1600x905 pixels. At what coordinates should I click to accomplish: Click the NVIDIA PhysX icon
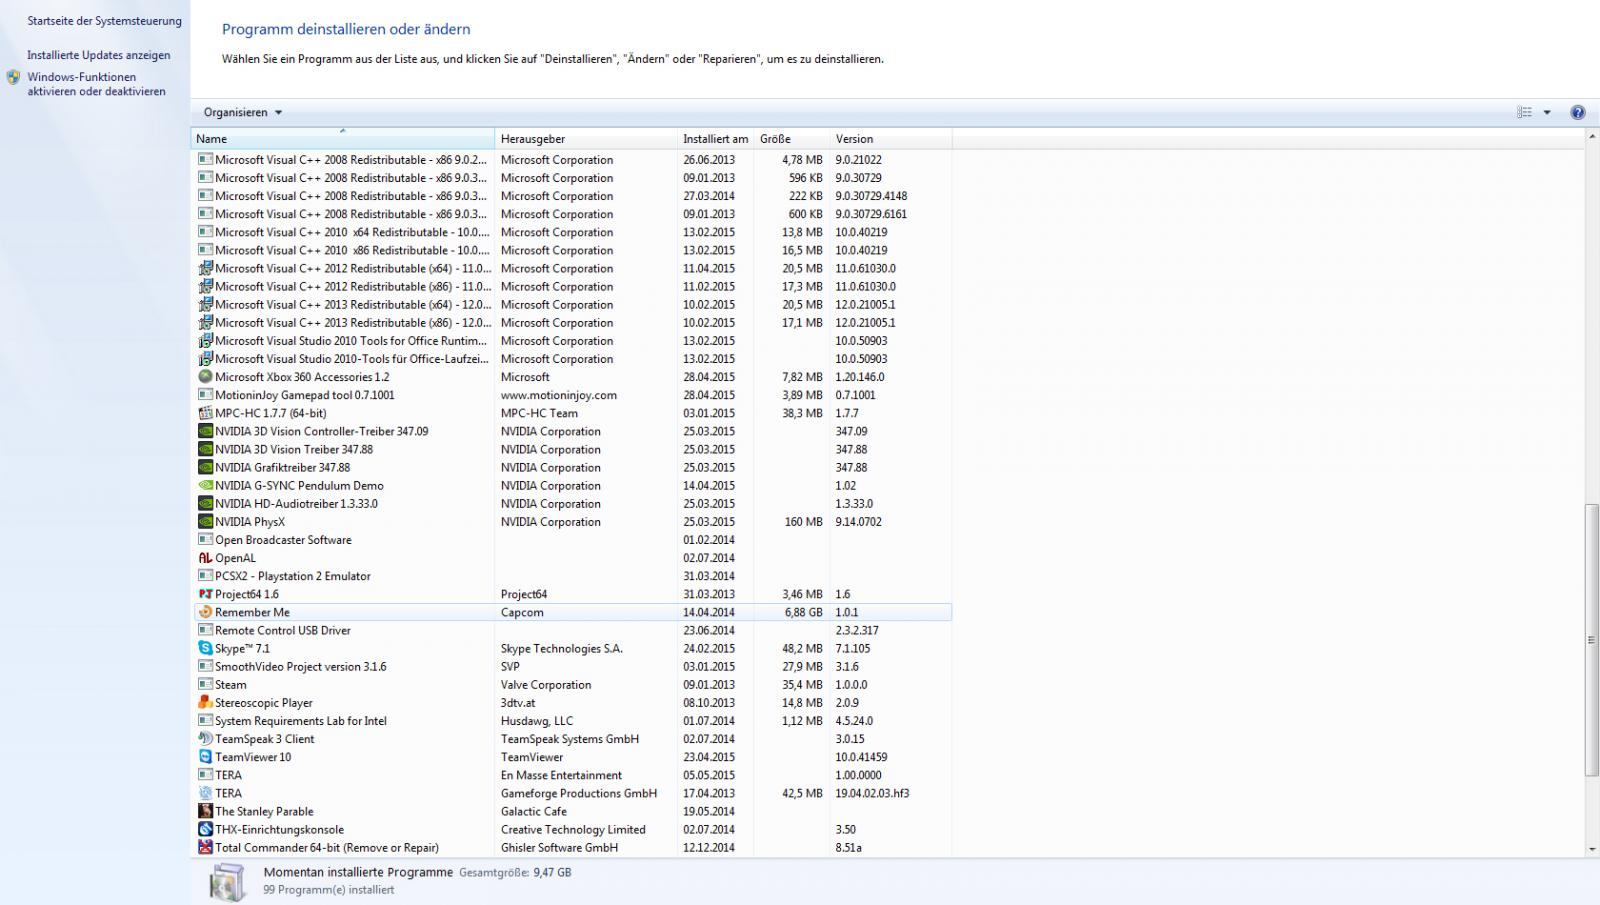(205, 522)
